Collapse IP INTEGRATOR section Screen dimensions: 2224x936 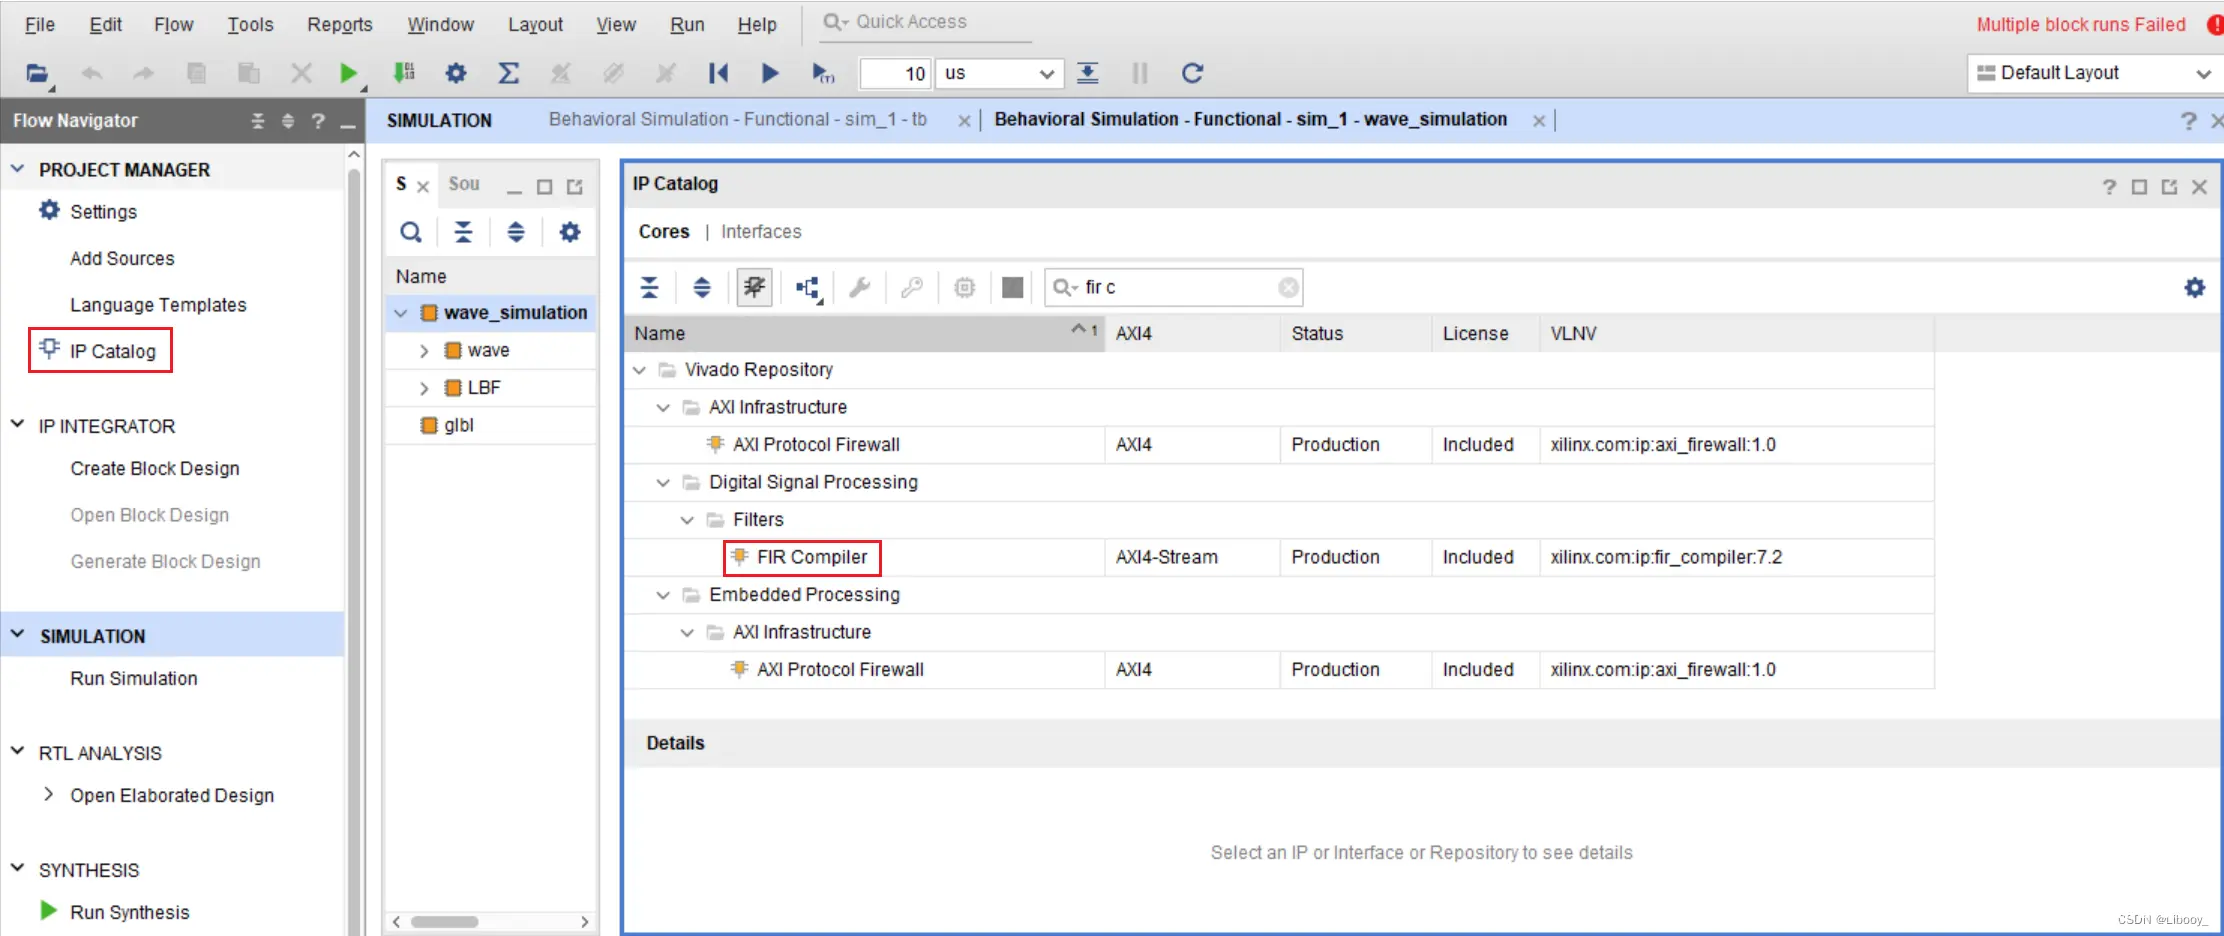tap(17, 425)
